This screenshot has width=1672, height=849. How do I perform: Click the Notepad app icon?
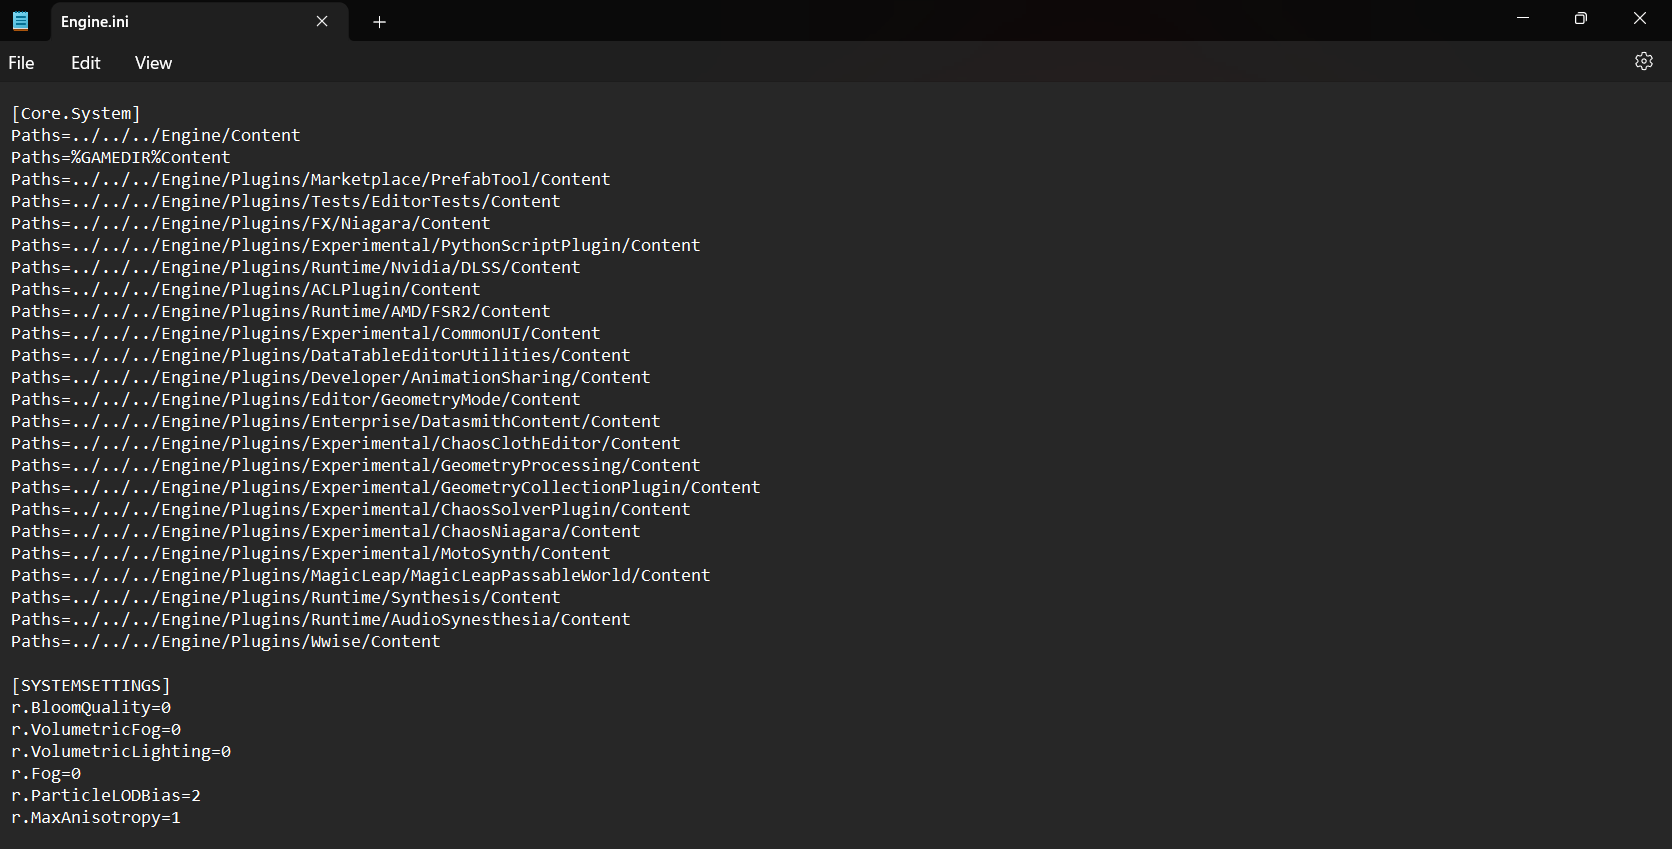click(x=20, y=21)
